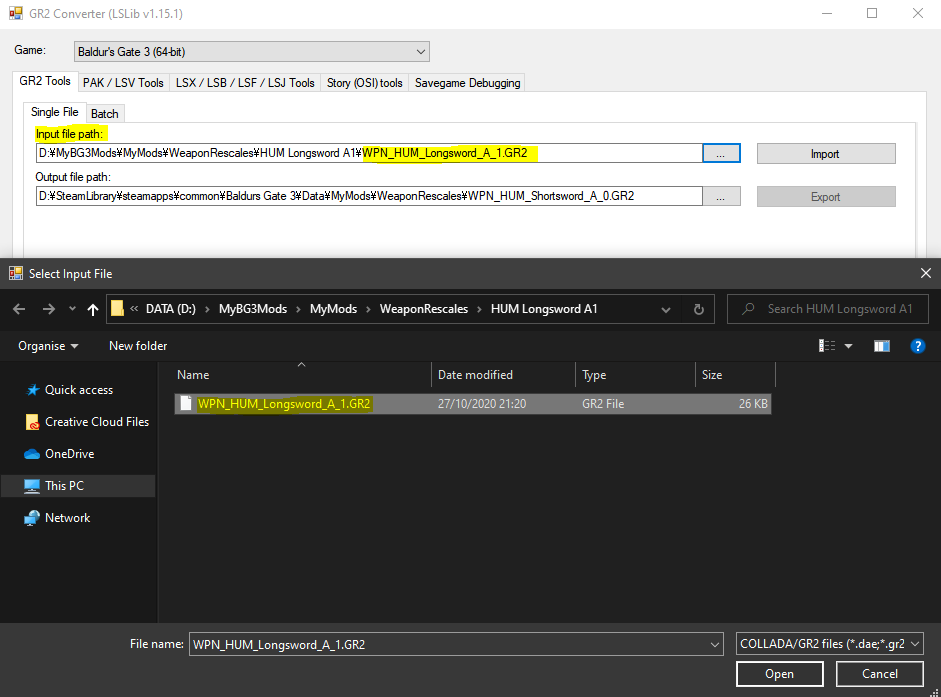The width and height of the screenshot is (941, 697).
Task: Open recent locations dropdown arrow
Action: coord(72,309)
